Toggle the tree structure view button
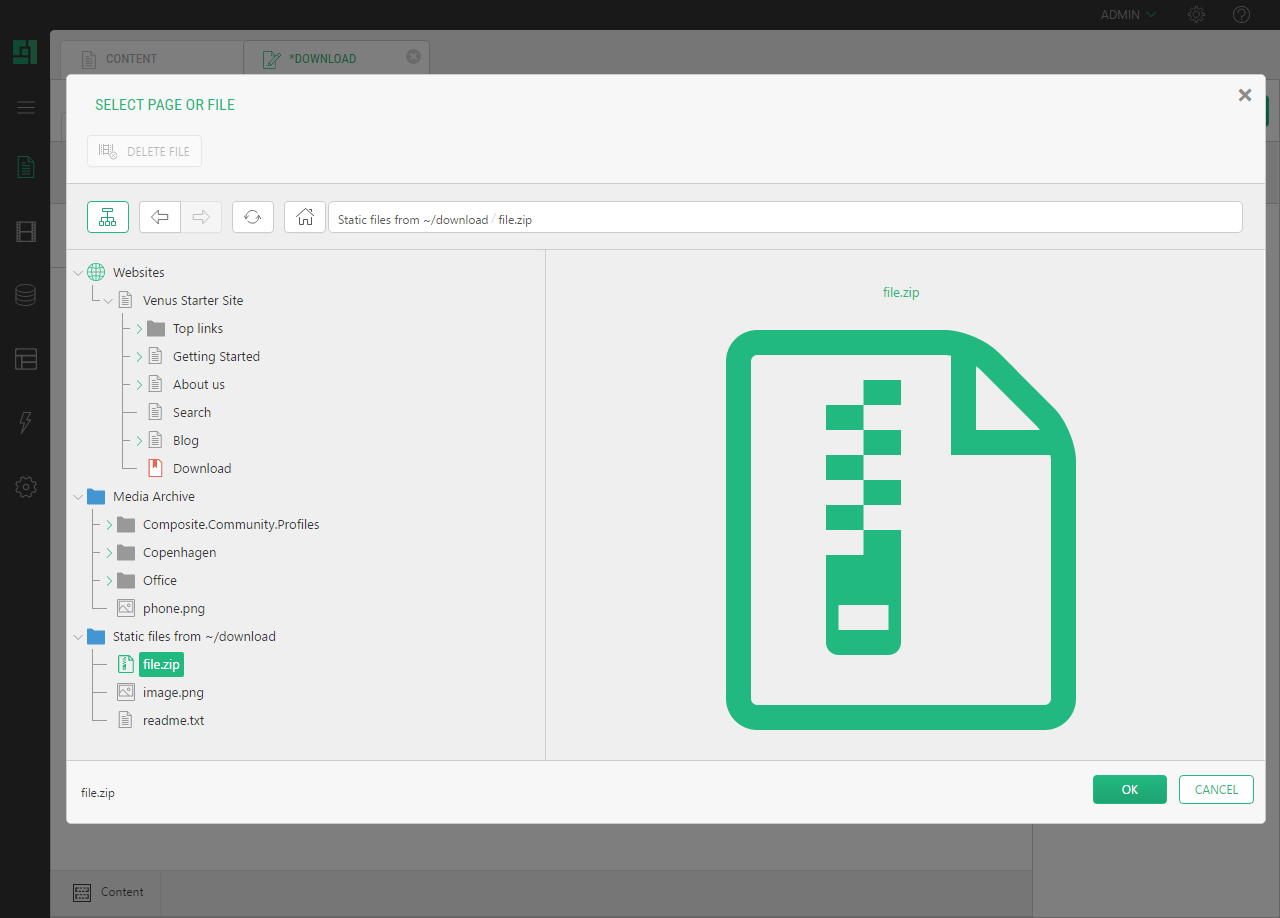Viewport: 1280px width, 918px height. point(108,217)
